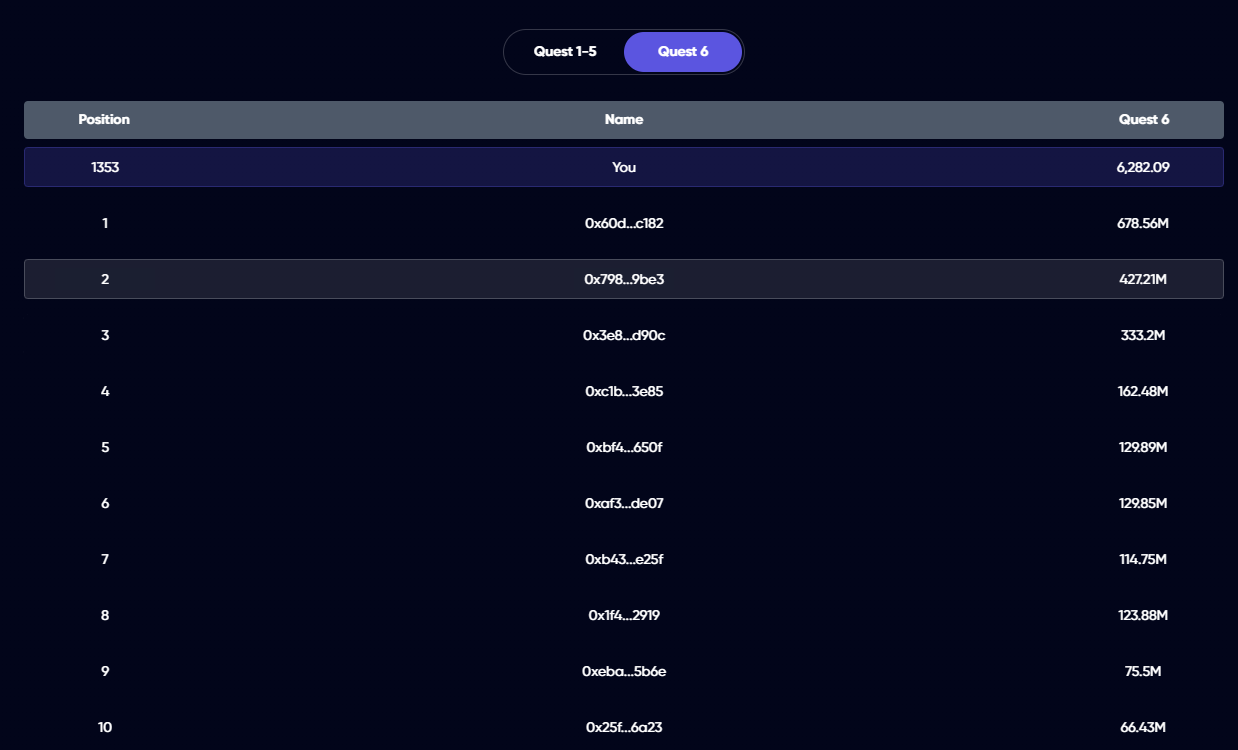This screenshot has height=750, width=1238.
Task: Click wallet address 0x1f4...2919
Action: [624, 616]
